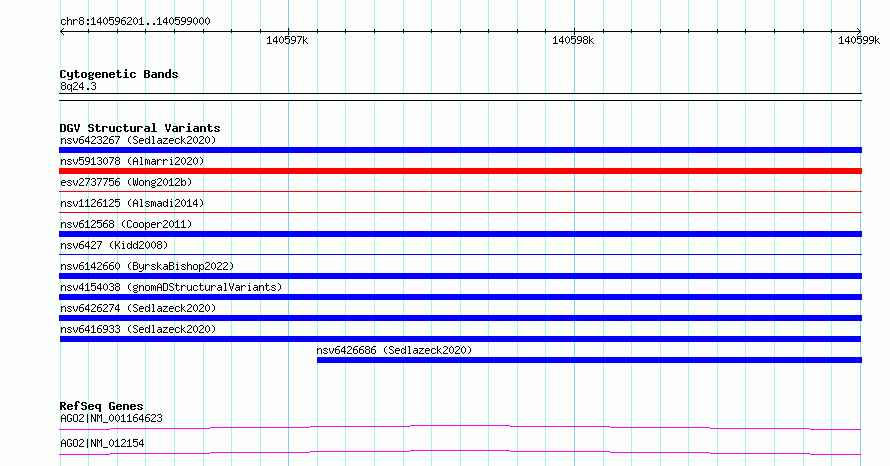Open gene AGO2|NM_012154 label
Viewport: 890px width, 466px height.
tap(102, 443)
